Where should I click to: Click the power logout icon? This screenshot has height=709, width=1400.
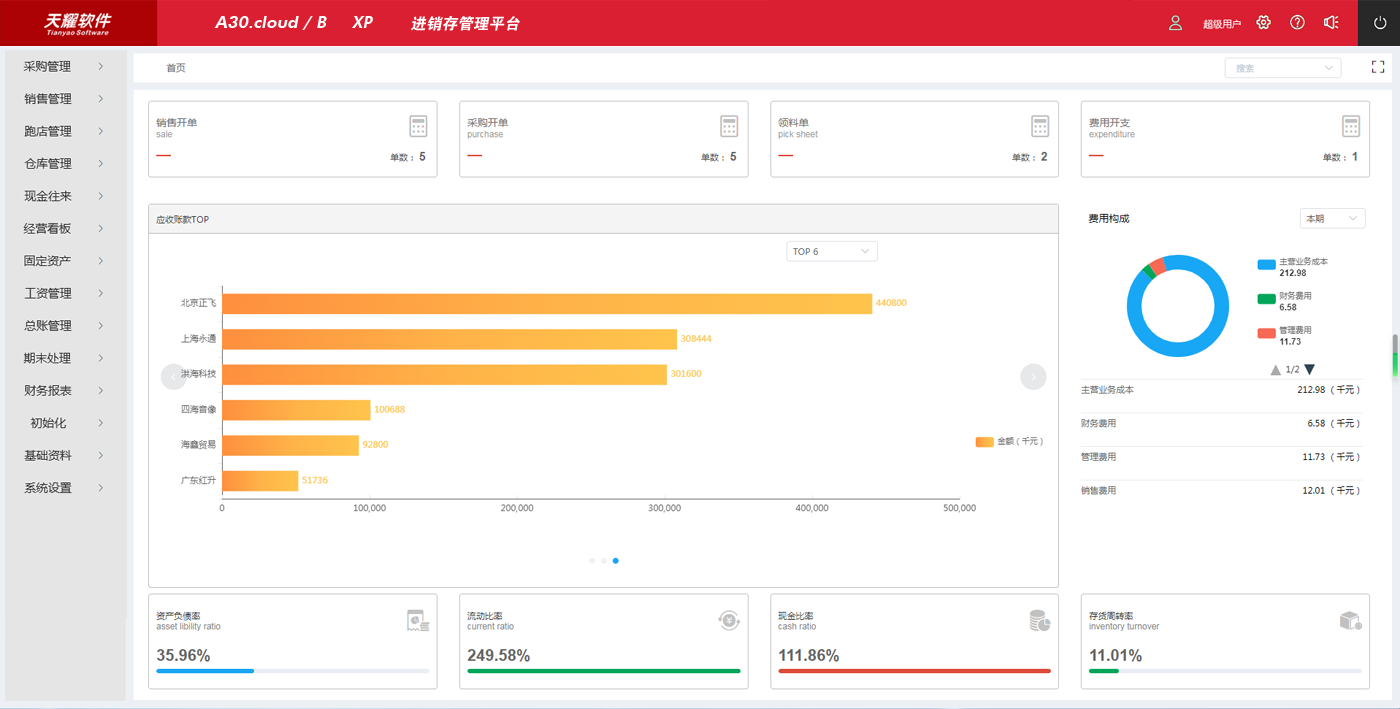(1379, 23)
